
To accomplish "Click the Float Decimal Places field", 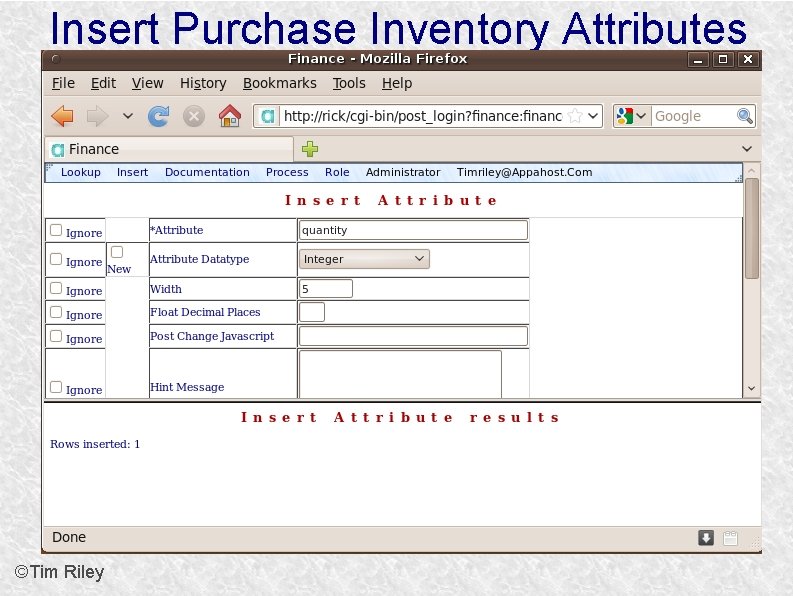I will coord(312,312).
